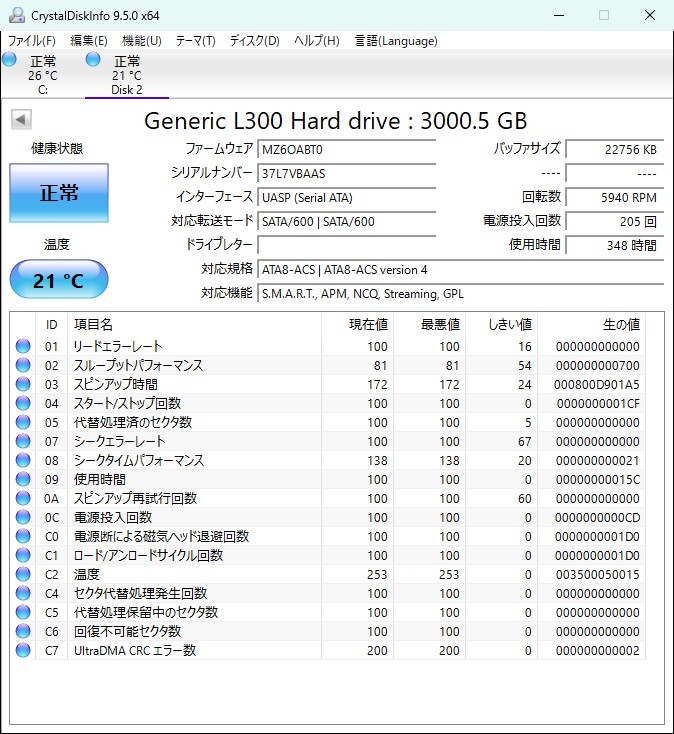674x734 pixels.
Task: Select the スループットパフォーマンス attribute name
Action: point(139,366)
